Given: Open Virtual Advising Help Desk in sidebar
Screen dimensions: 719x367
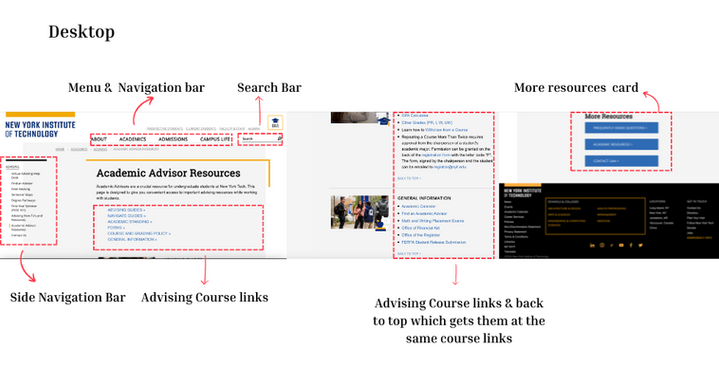Looking at the screenshot, I should point(26,175).
